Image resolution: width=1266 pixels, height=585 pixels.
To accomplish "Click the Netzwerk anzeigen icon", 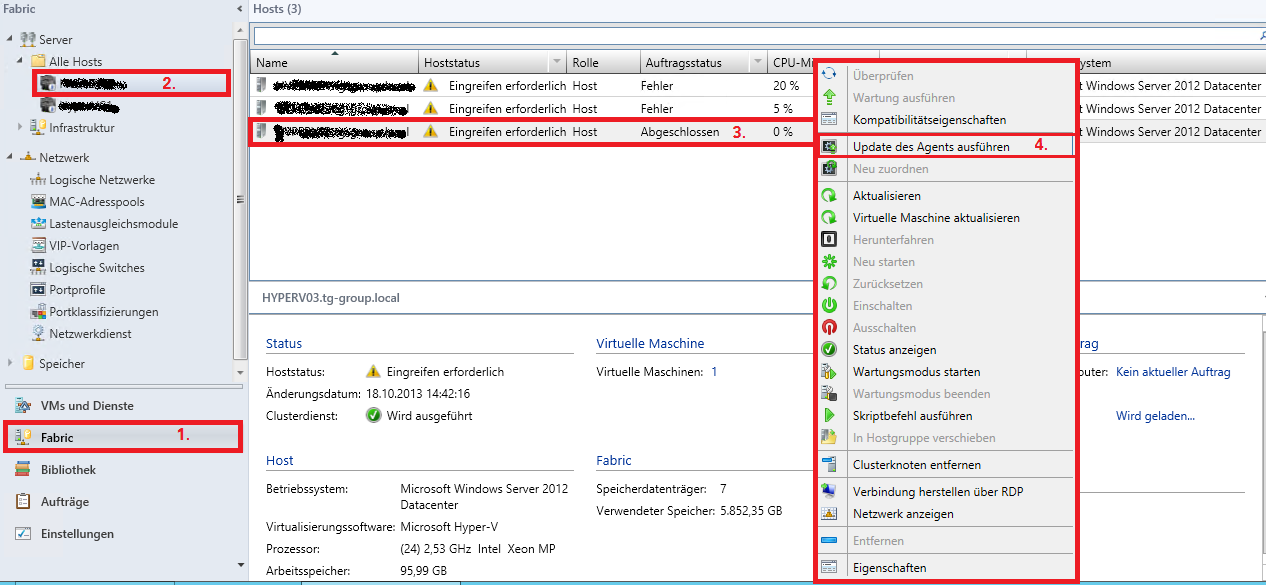I will tap(829, 514).
